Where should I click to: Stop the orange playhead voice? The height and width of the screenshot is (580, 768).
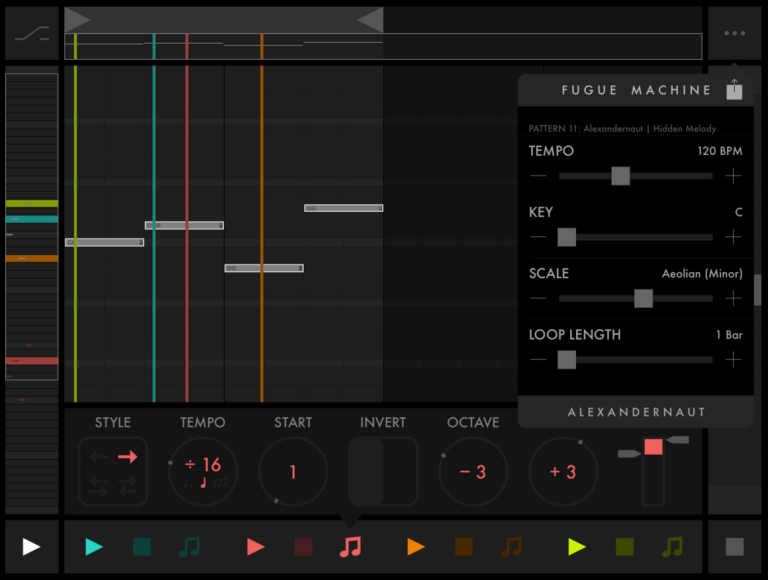[463, 547]
